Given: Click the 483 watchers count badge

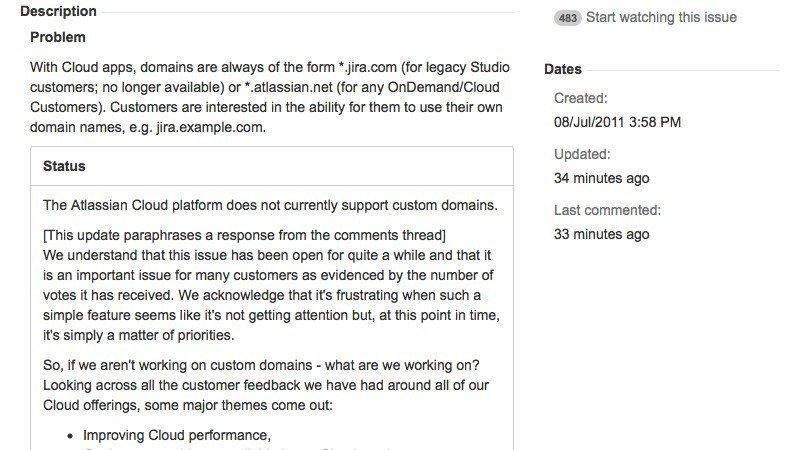Looking at the screenshot, I should (567, 18).
